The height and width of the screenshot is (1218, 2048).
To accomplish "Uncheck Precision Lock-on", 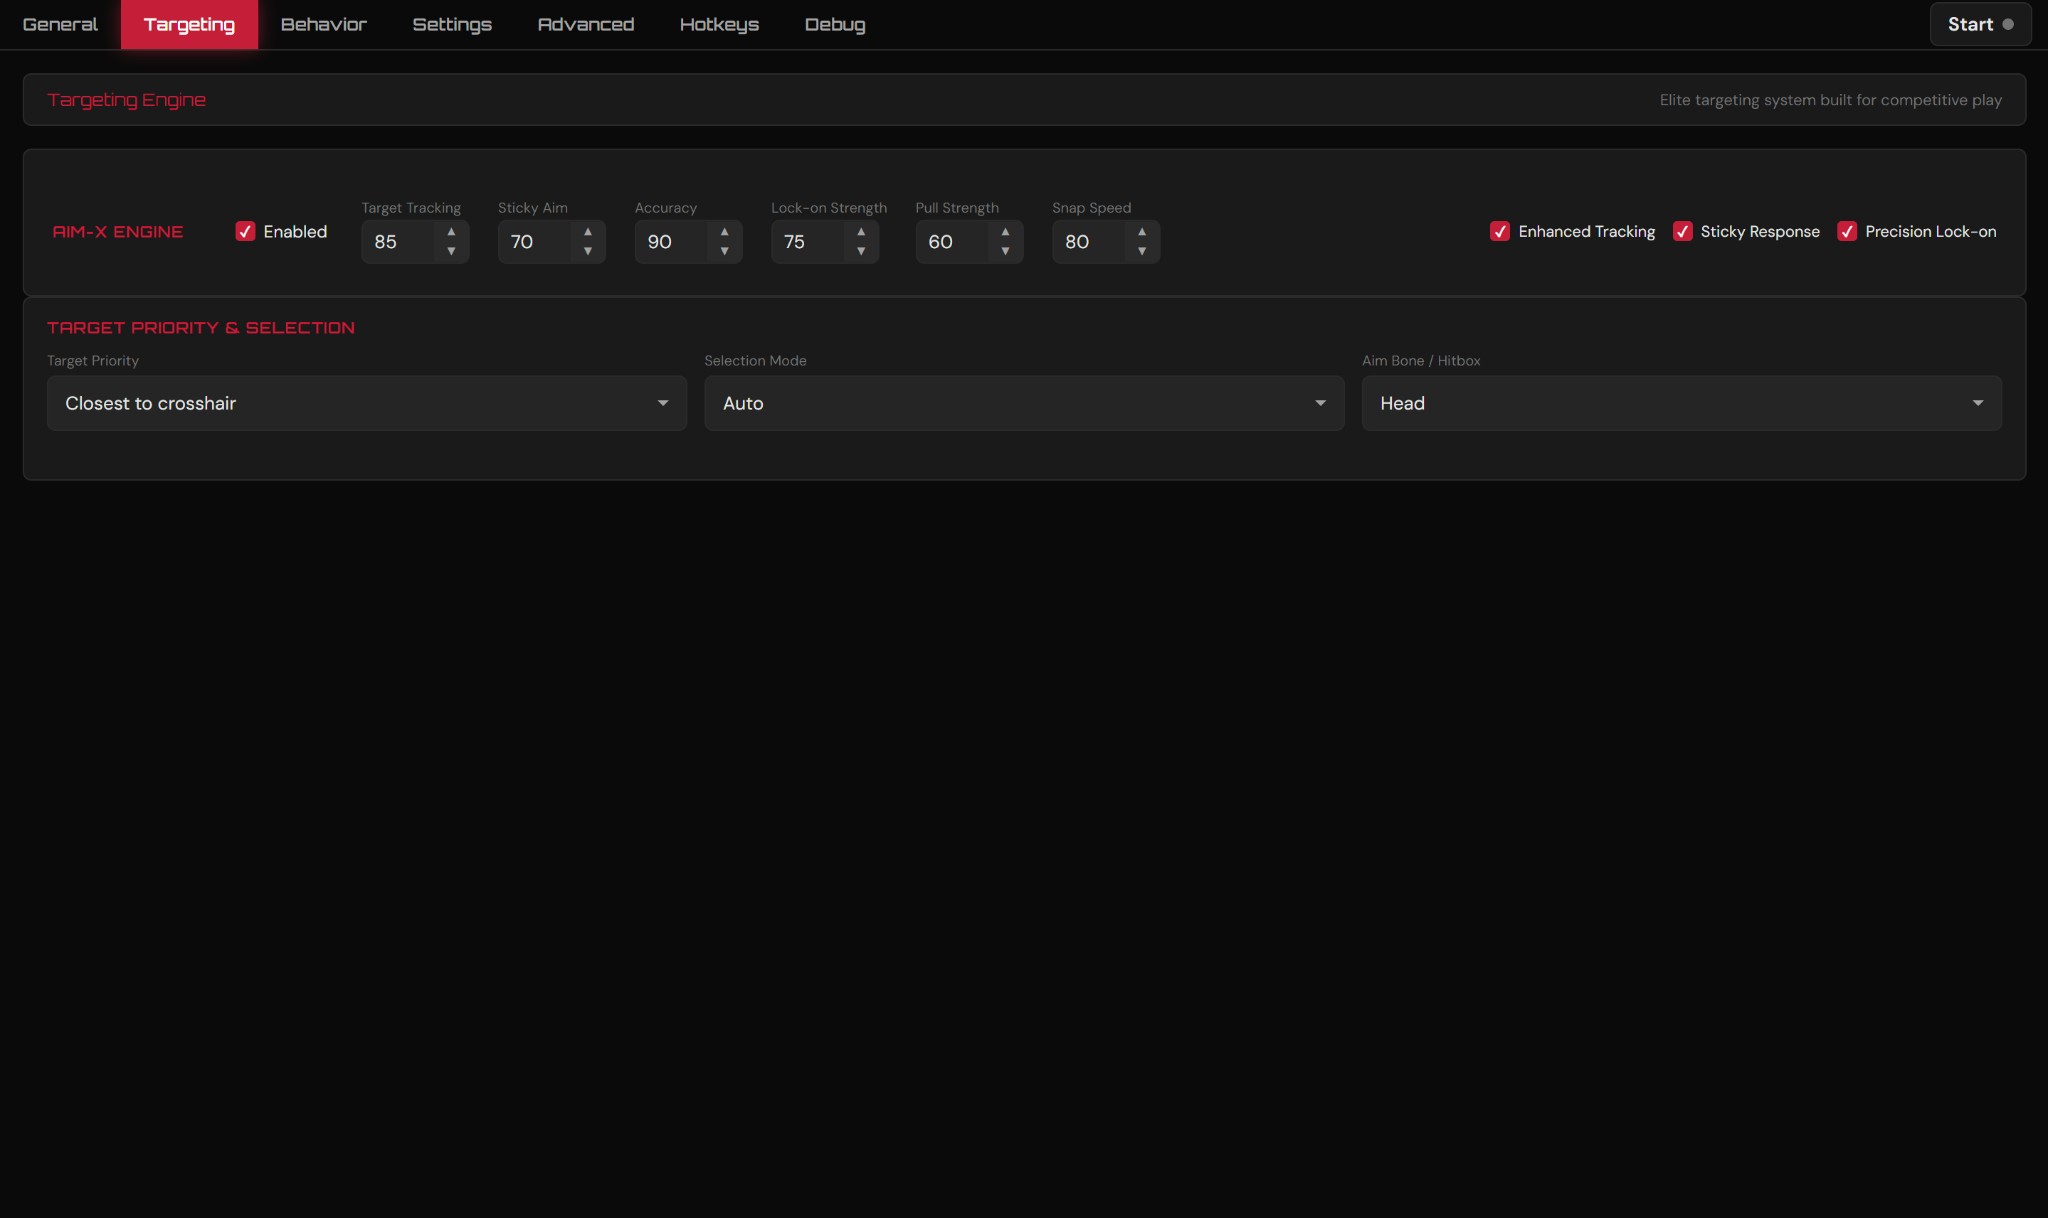I will pyautogui.click(x=1847, y=231).
